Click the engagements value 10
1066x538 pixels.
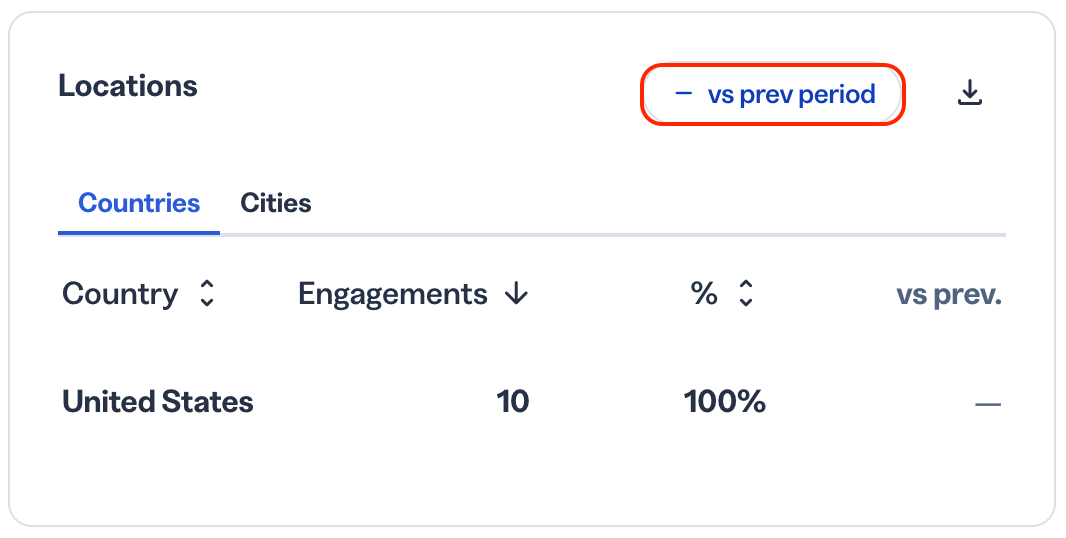pos(513,402)
